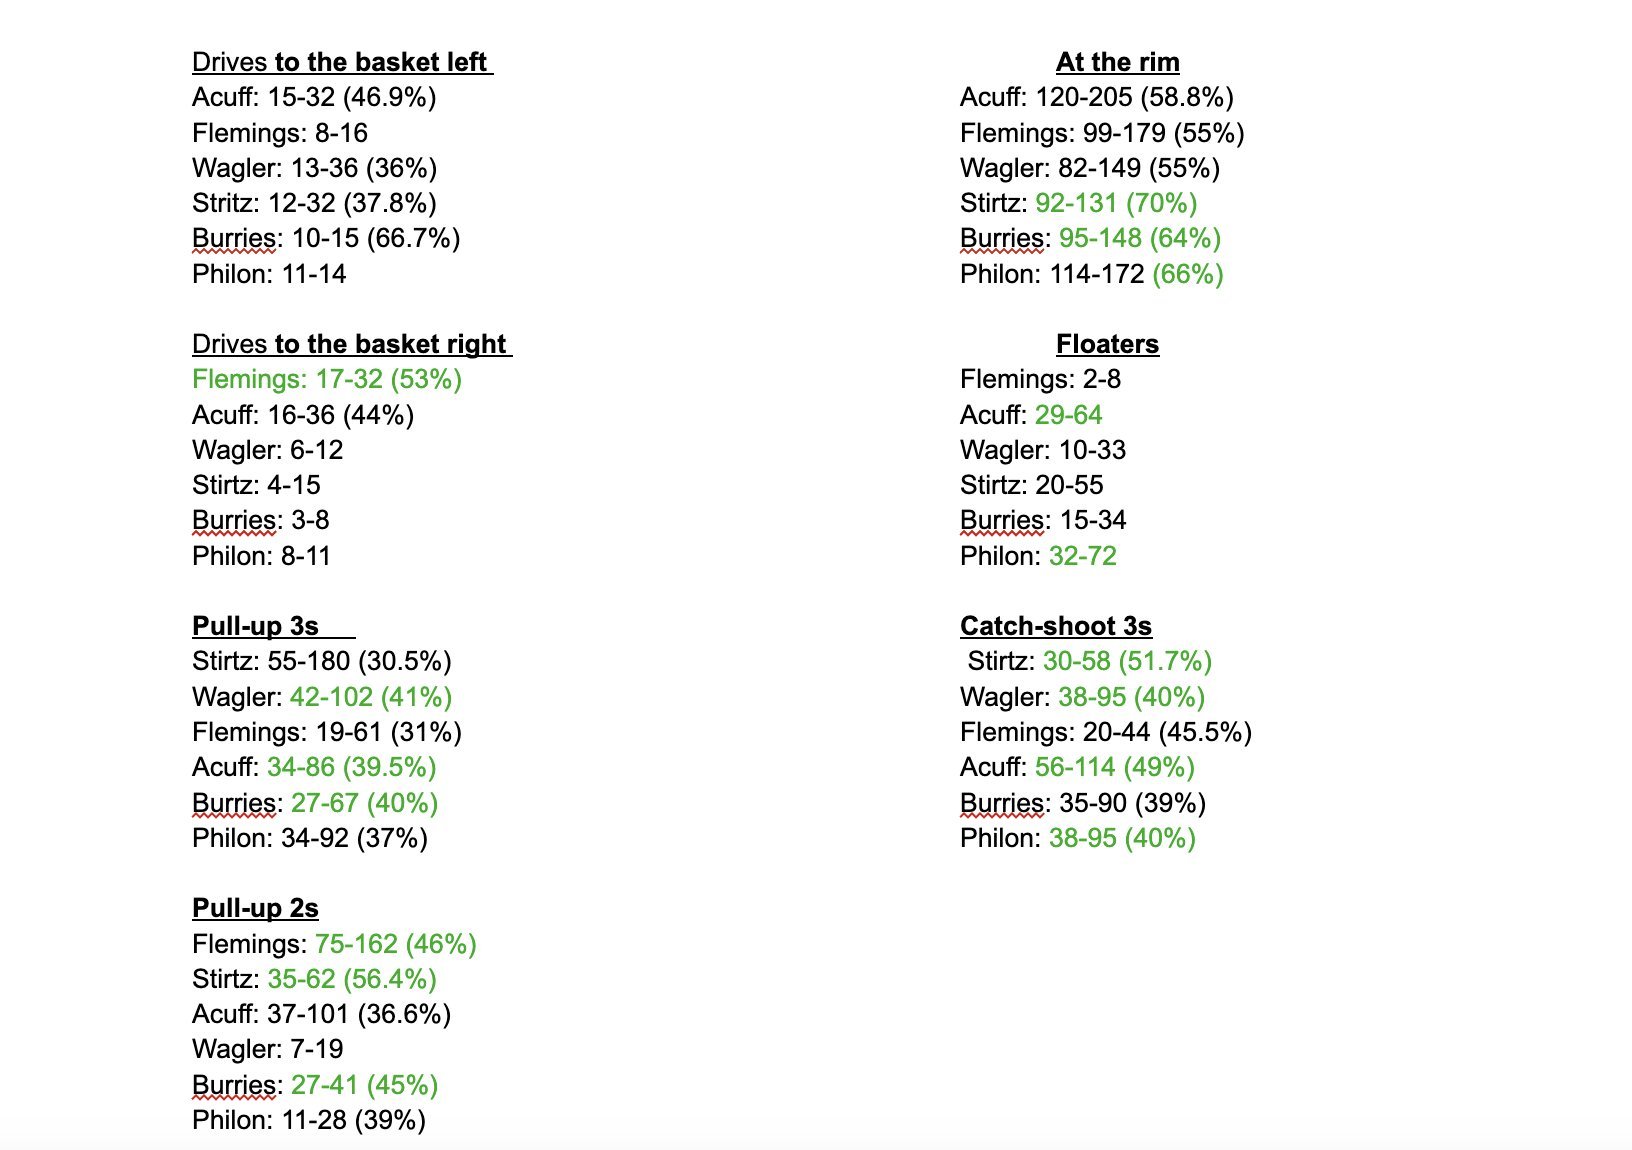Click the 'Pull-up 2s' heading
Image resolution: width=1632 pixels, height=1150 pixels.
coord(255,908)
